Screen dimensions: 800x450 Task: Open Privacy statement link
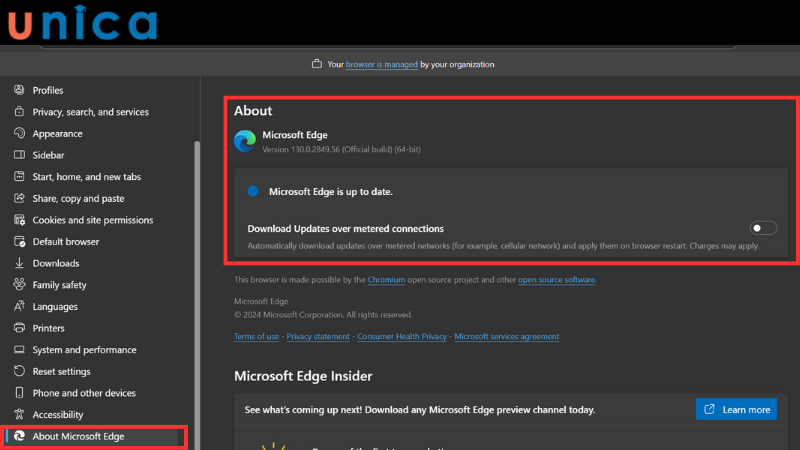pyautogui.click(x=318, y=336)
